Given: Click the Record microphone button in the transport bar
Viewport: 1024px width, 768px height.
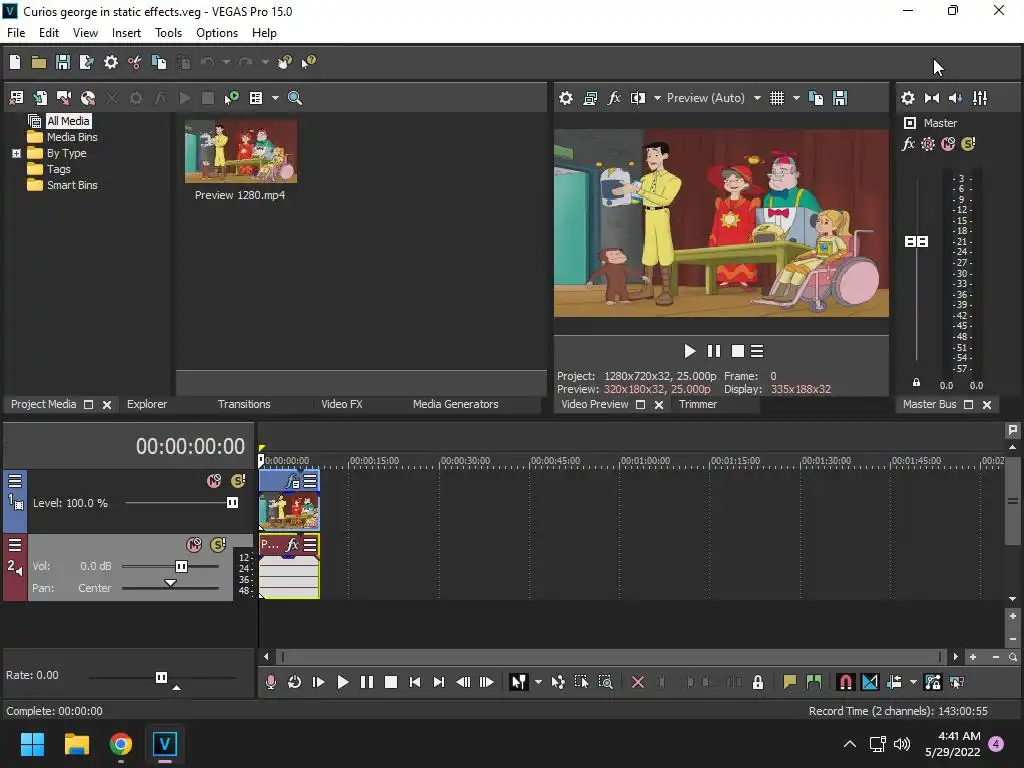Looking at the screenshot, I should click(x=271, y=682).
